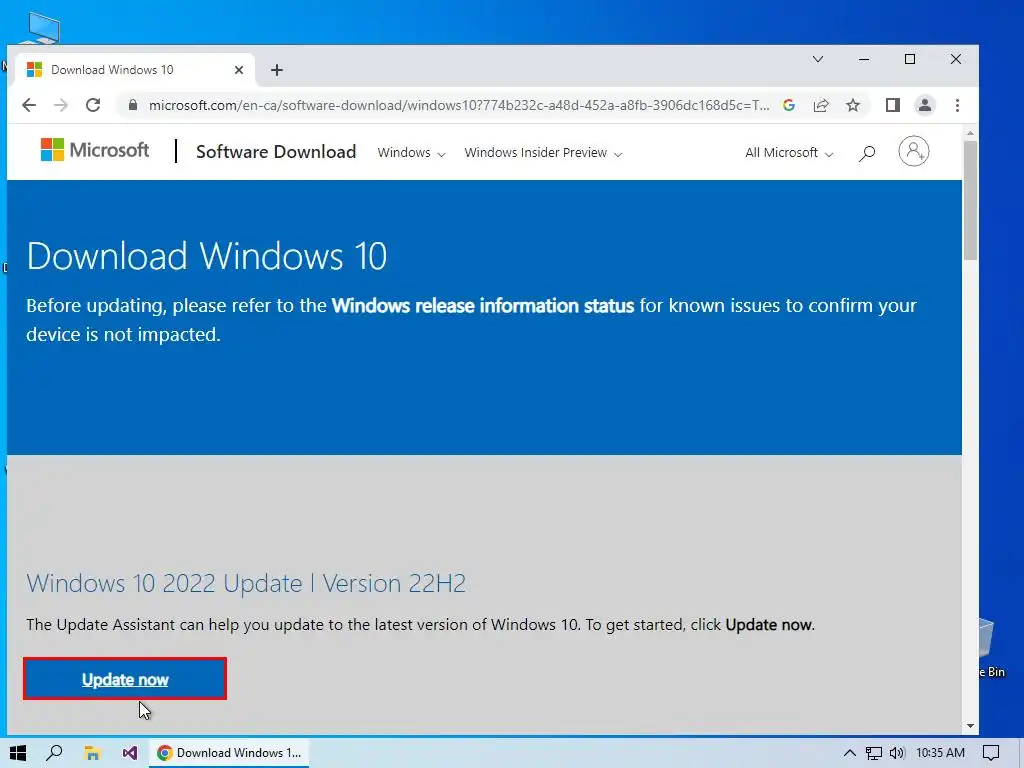Viewport: 1024px width, 768px height.
Task: Select the Download Windows 10 tab
Action: tap(134, 70)
